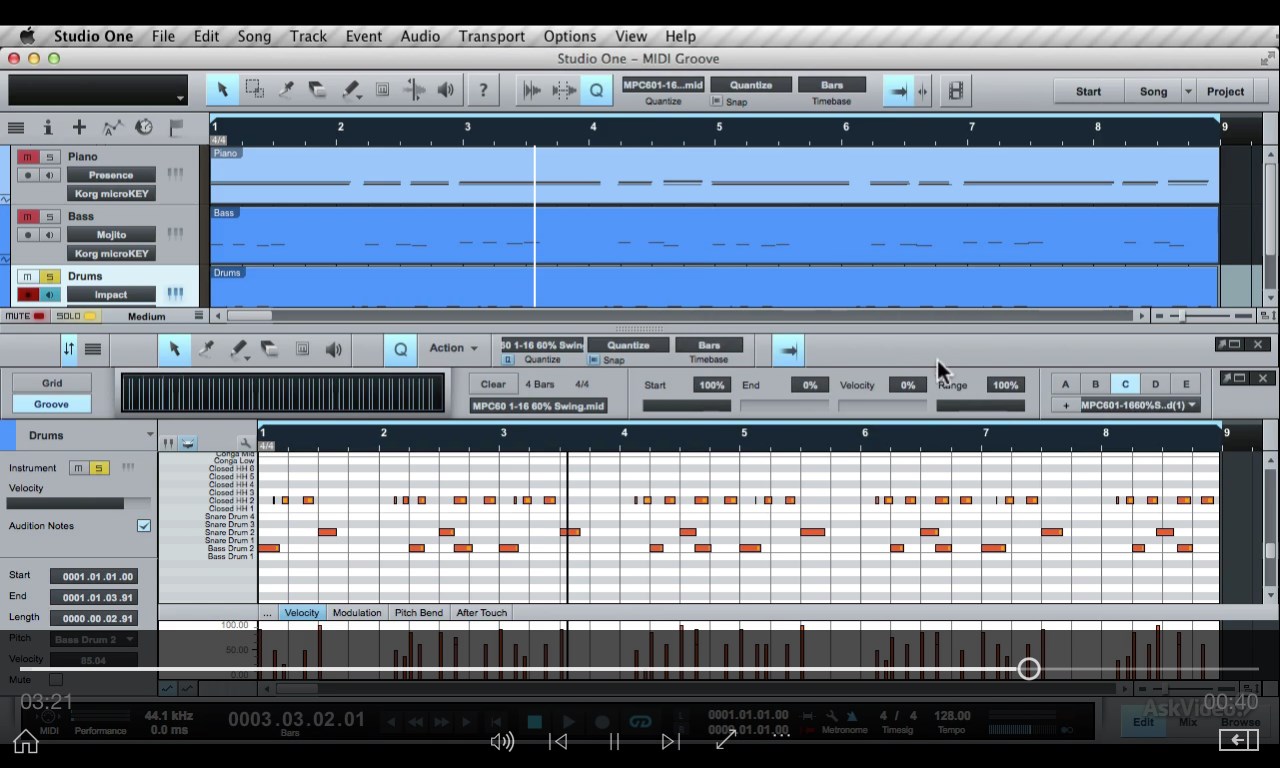Switch to the After Touch lane tab
The width and height of the screenshot is (1280, 768).
click(x=481, y=613)
